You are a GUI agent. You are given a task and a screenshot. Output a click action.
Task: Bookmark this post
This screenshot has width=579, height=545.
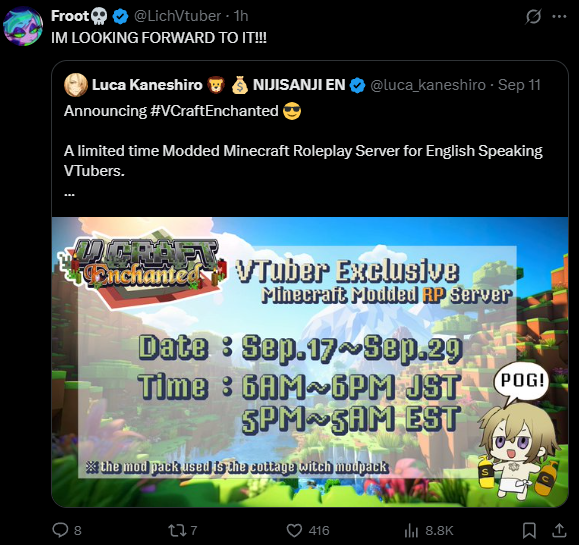529,531
